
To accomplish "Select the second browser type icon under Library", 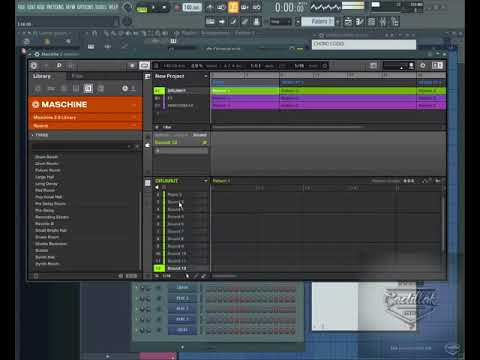I will pyautogui.click(x=51, y=88).
